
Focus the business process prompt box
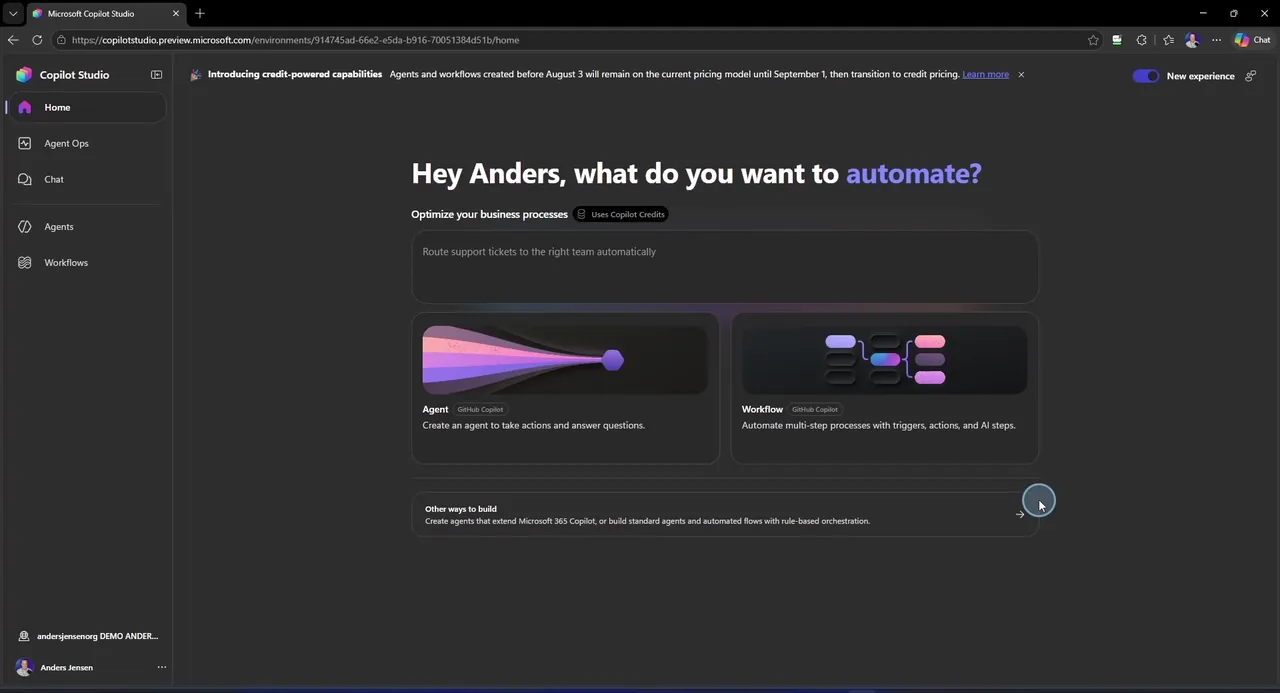725,267
